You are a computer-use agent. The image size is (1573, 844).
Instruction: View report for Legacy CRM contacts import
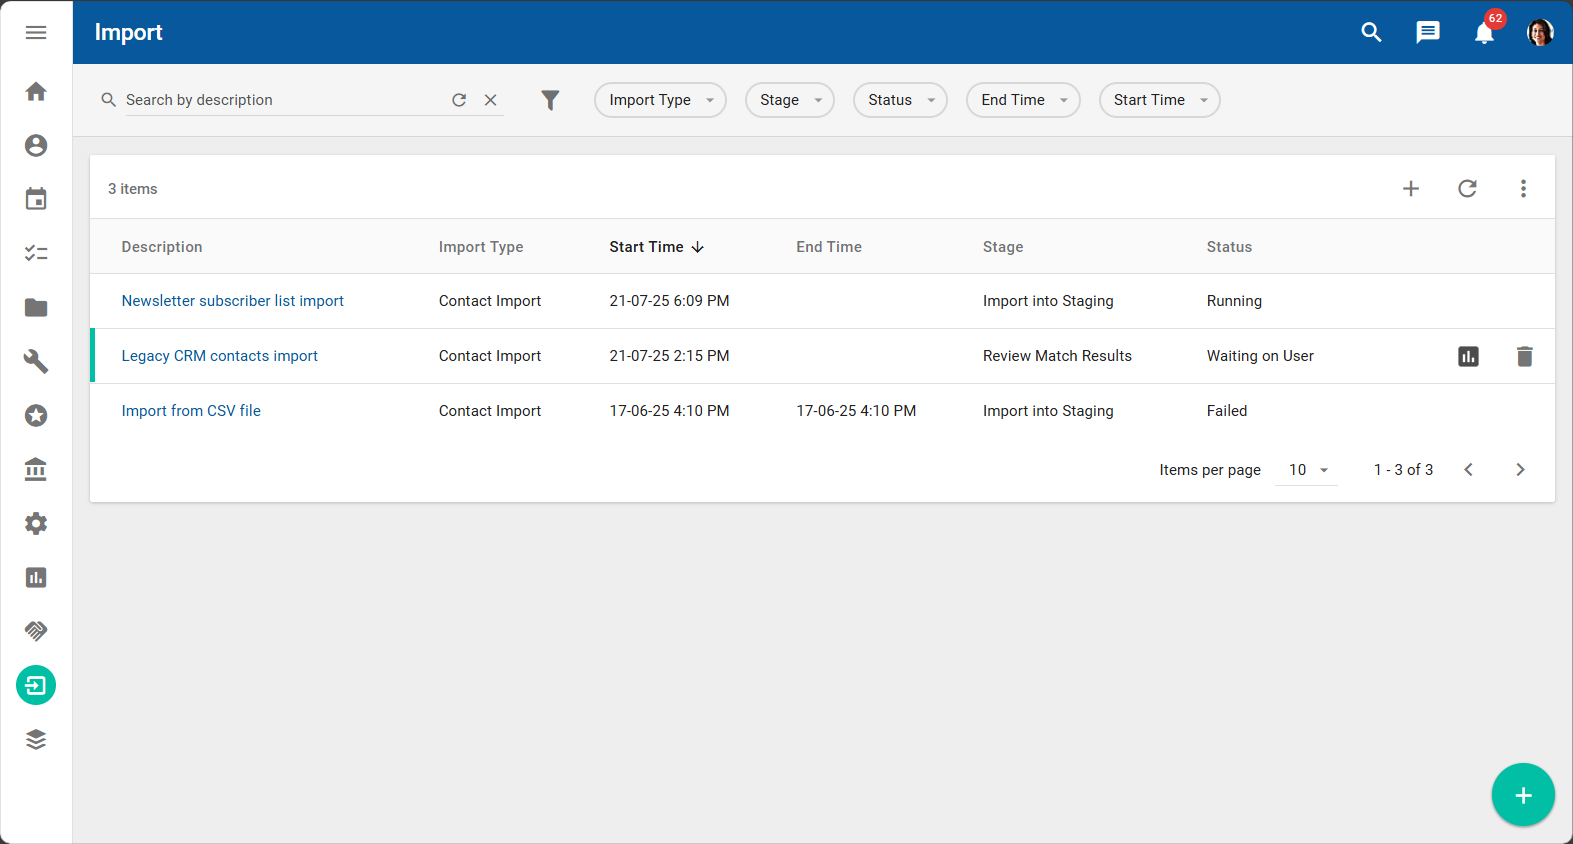pos(1468,357)
